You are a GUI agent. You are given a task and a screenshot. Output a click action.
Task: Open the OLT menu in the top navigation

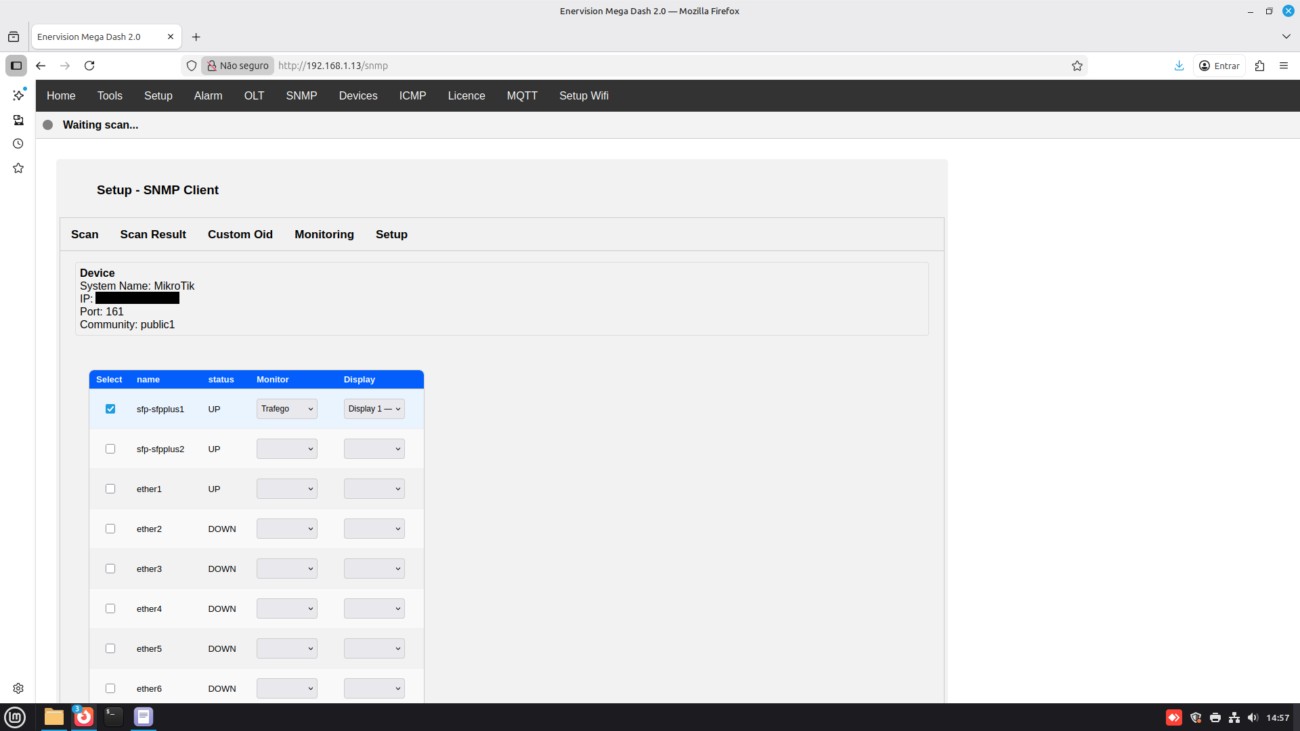point(254,96)
